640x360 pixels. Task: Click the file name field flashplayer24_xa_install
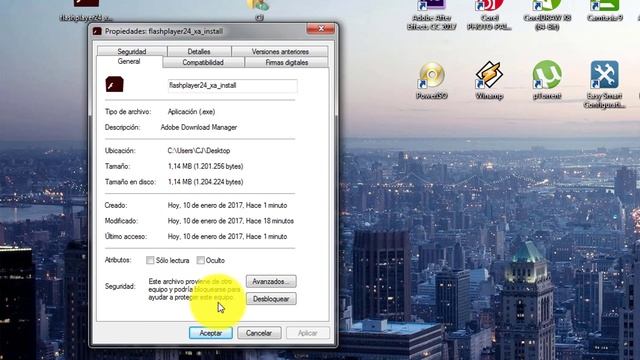click(x=232, y=86)
